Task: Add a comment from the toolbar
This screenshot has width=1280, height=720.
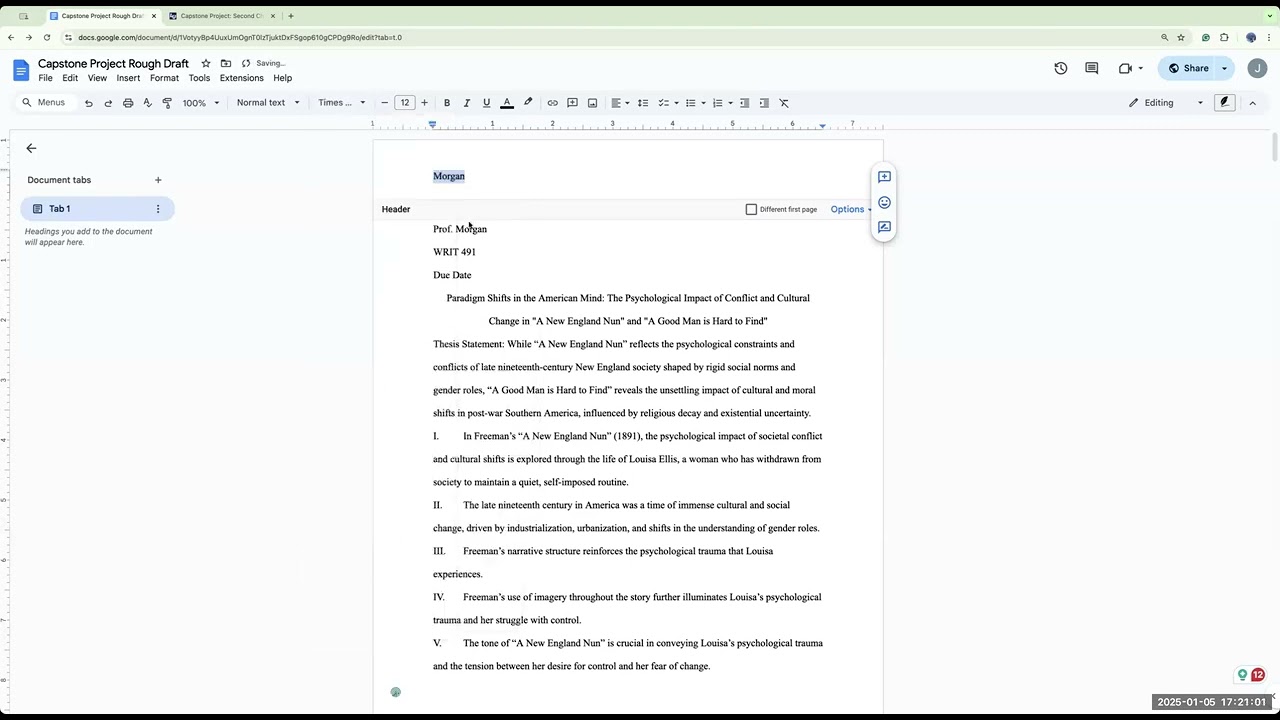Action: tap(572, 103)
